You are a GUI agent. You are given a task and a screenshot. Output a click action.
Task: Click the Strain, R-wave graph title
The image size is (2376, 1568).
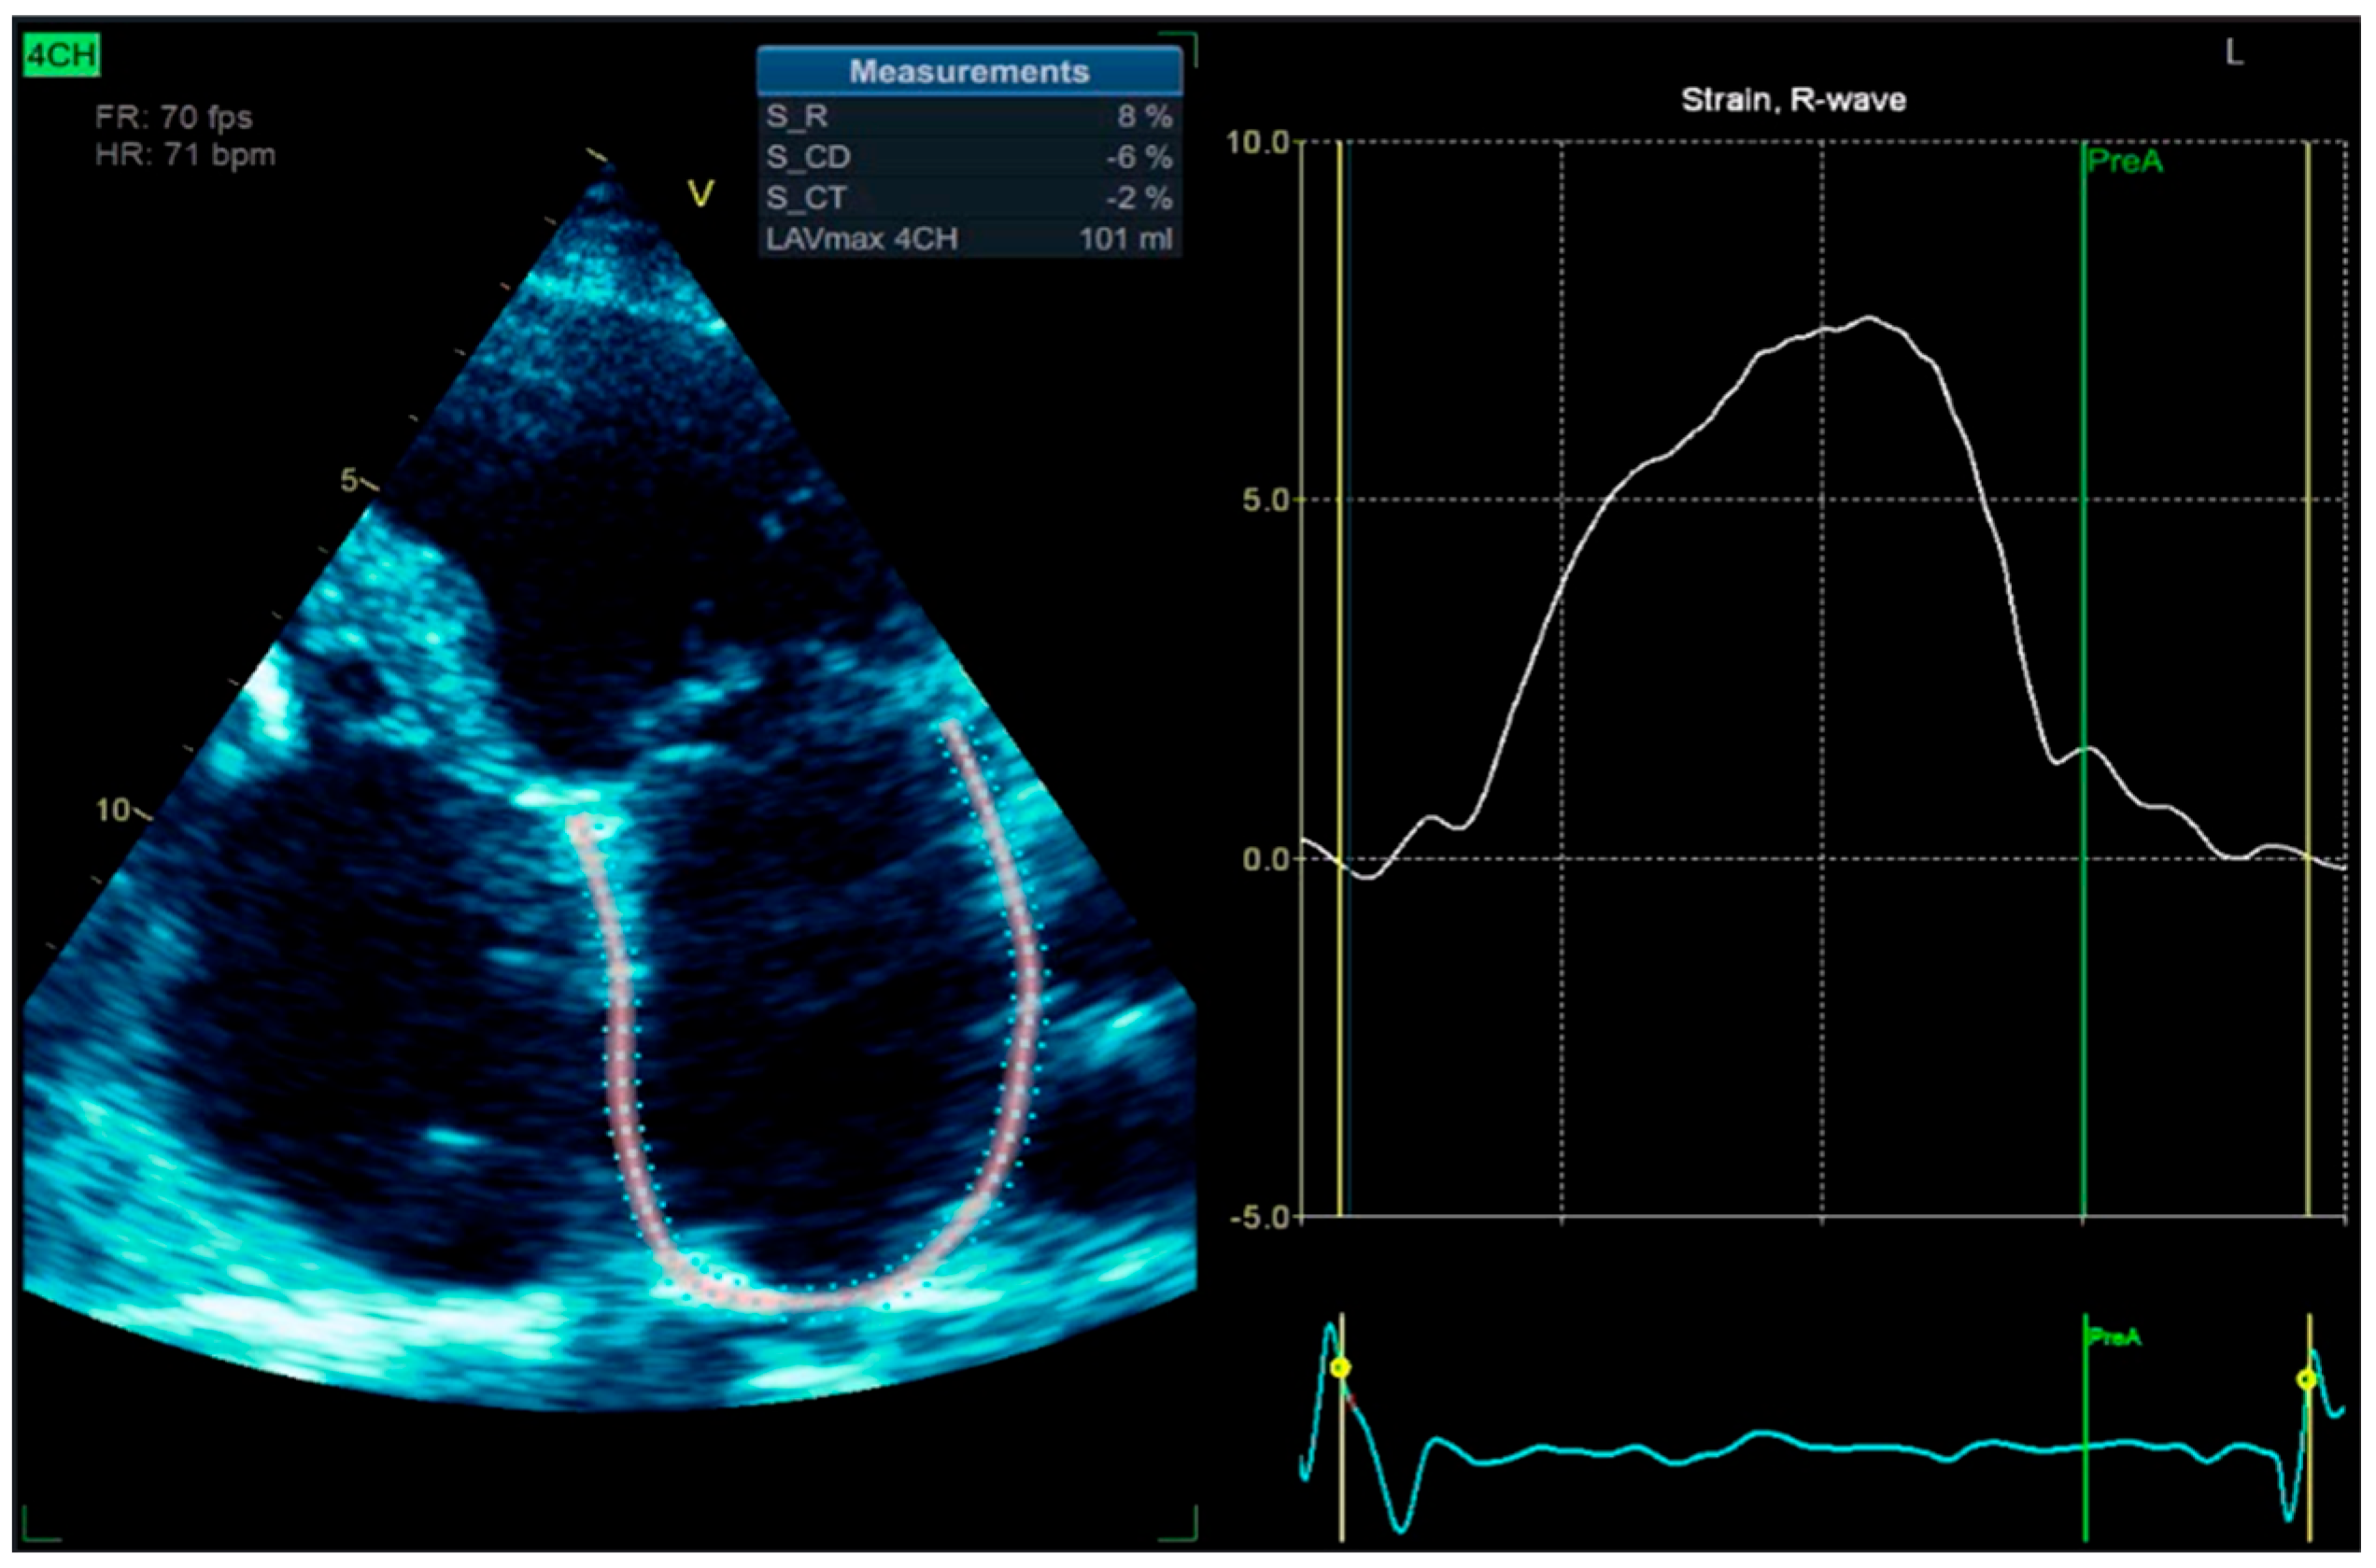click(x=1793, y=100)
